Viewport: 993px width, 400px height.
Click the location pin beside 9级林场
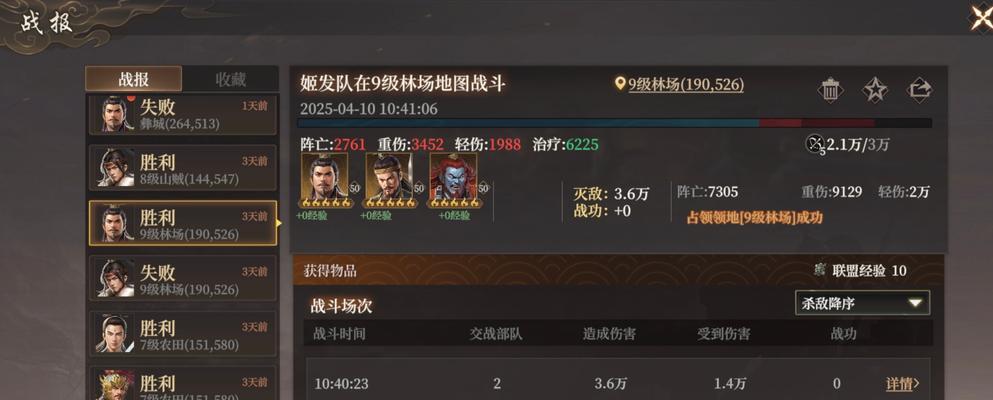(x=620, y=84)
